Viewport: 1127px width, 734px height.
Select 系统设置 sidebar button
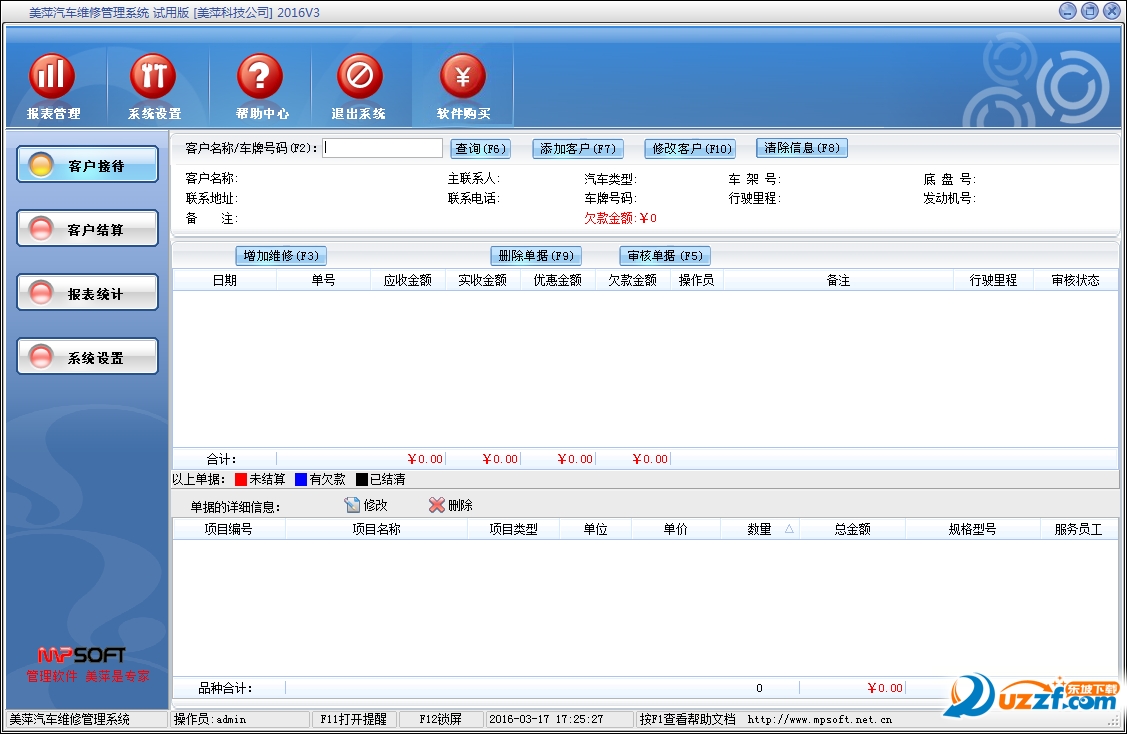click(88, 357)
